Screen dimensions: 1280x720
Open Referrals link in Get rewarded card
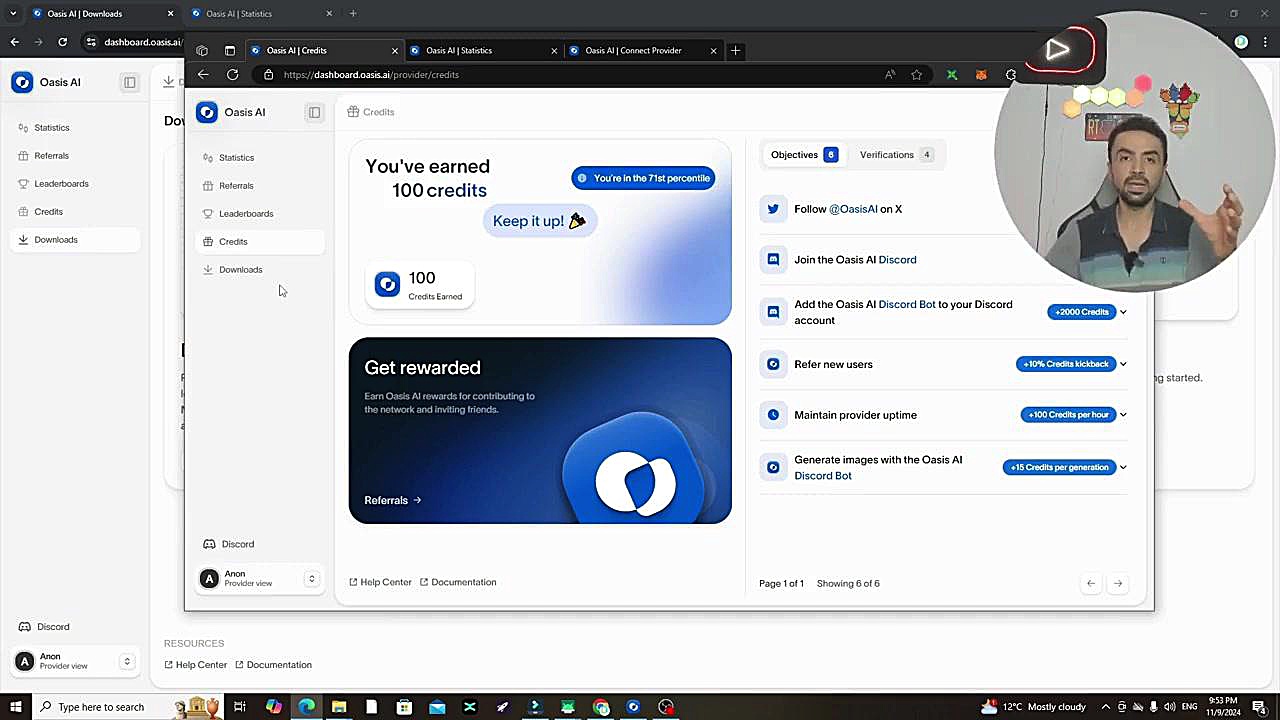[x=392, y=500]
